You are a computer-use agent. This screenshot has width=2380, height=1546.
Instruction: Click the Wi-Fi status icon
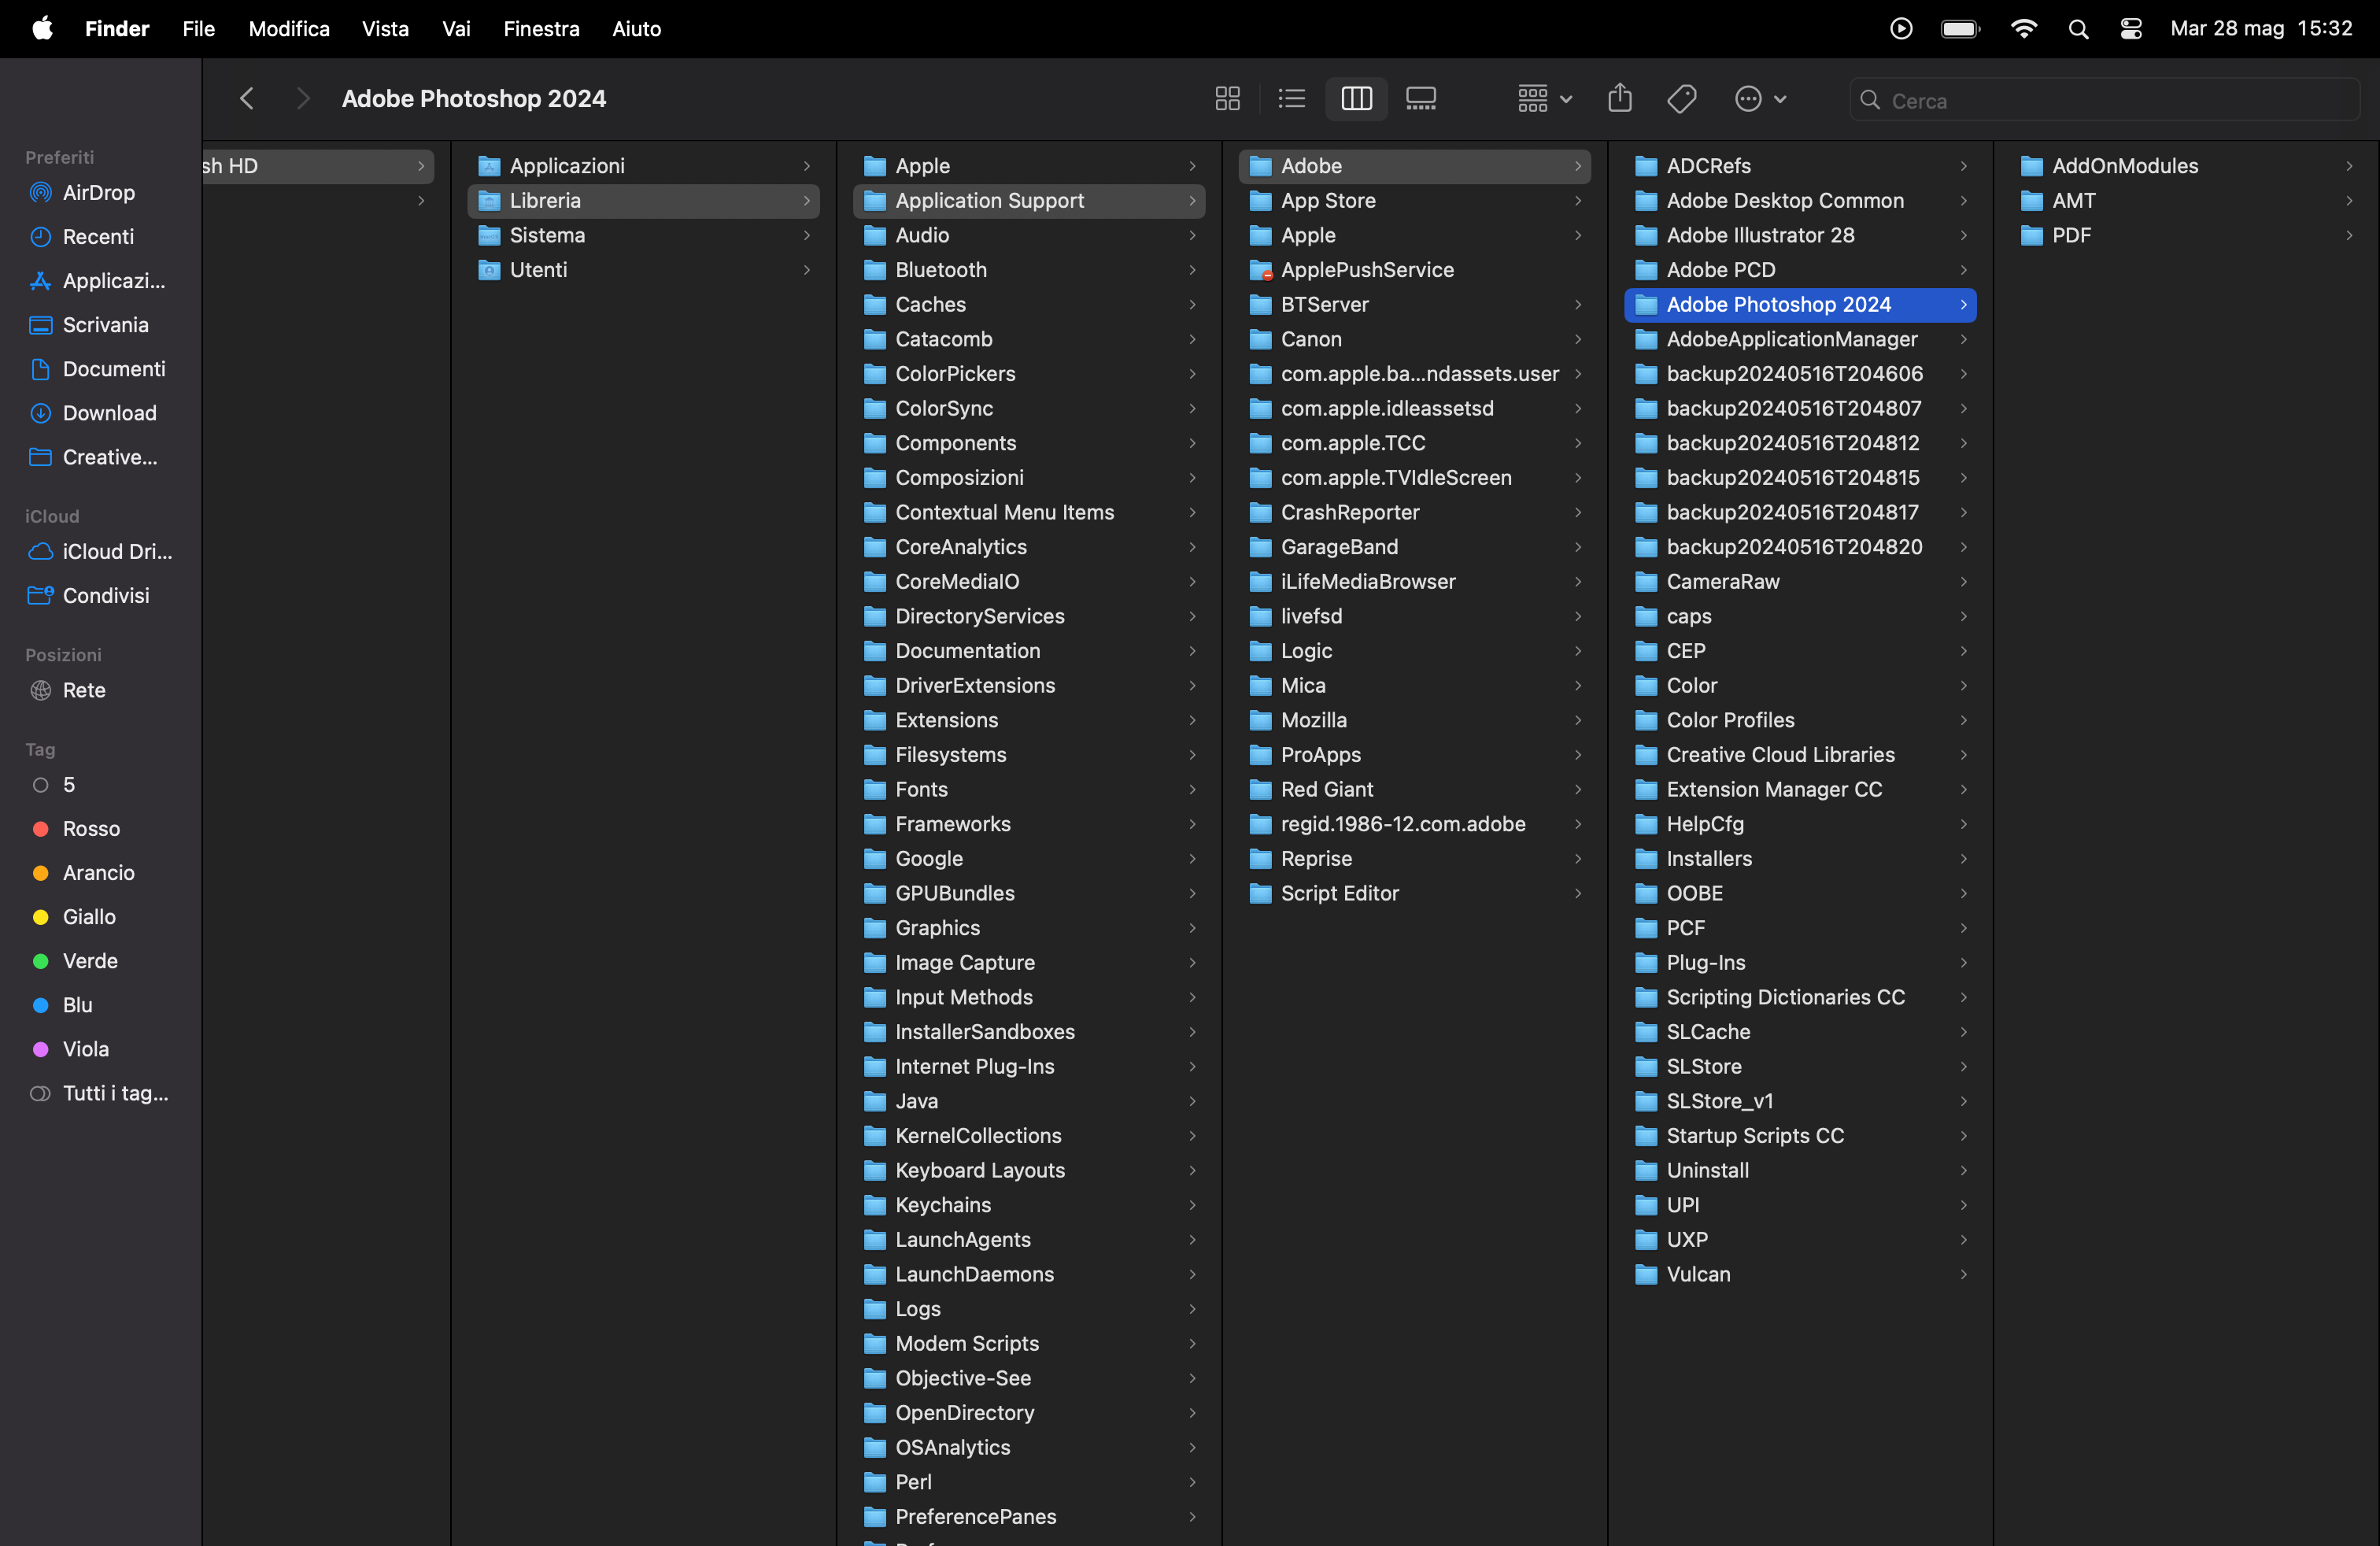click(x=2023, y=29)
